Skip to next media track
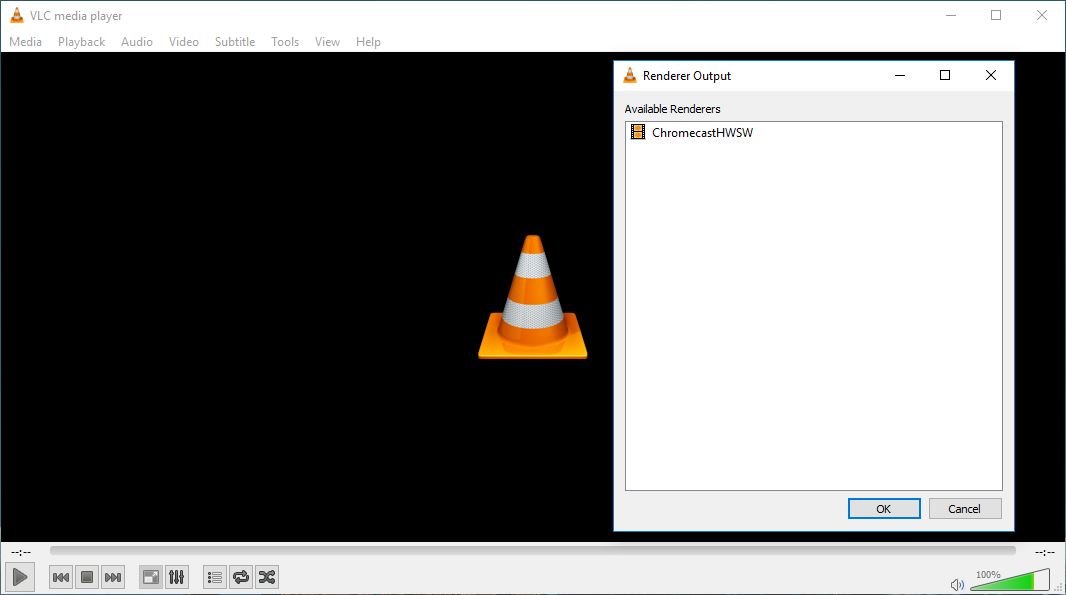 [x=113, y=577]
